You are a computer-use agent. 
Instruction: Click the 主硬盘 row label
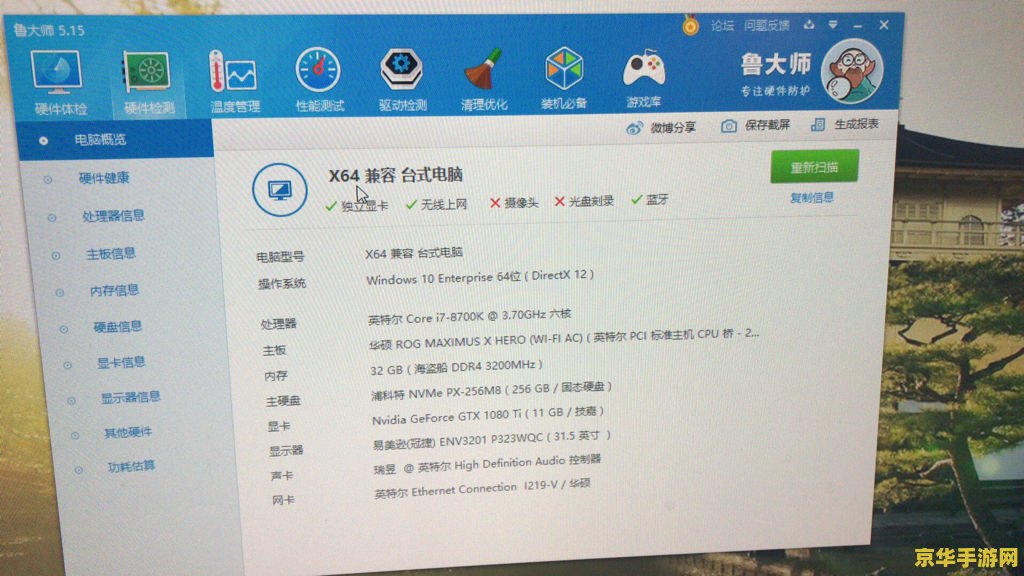283,401
